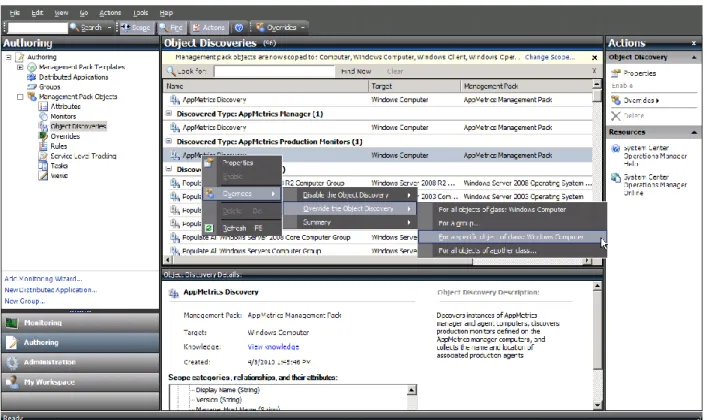
Task: Select Service Level Tracking tree item
Action: (83, 156)
